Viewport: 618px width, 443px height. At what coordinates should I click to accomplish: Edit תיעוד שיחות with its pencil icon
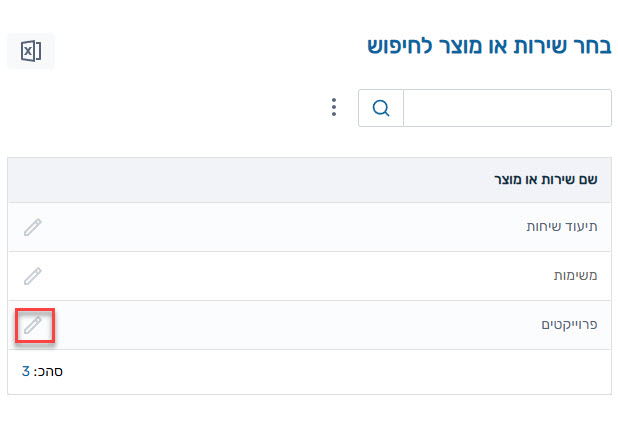(x=33, y=227)
